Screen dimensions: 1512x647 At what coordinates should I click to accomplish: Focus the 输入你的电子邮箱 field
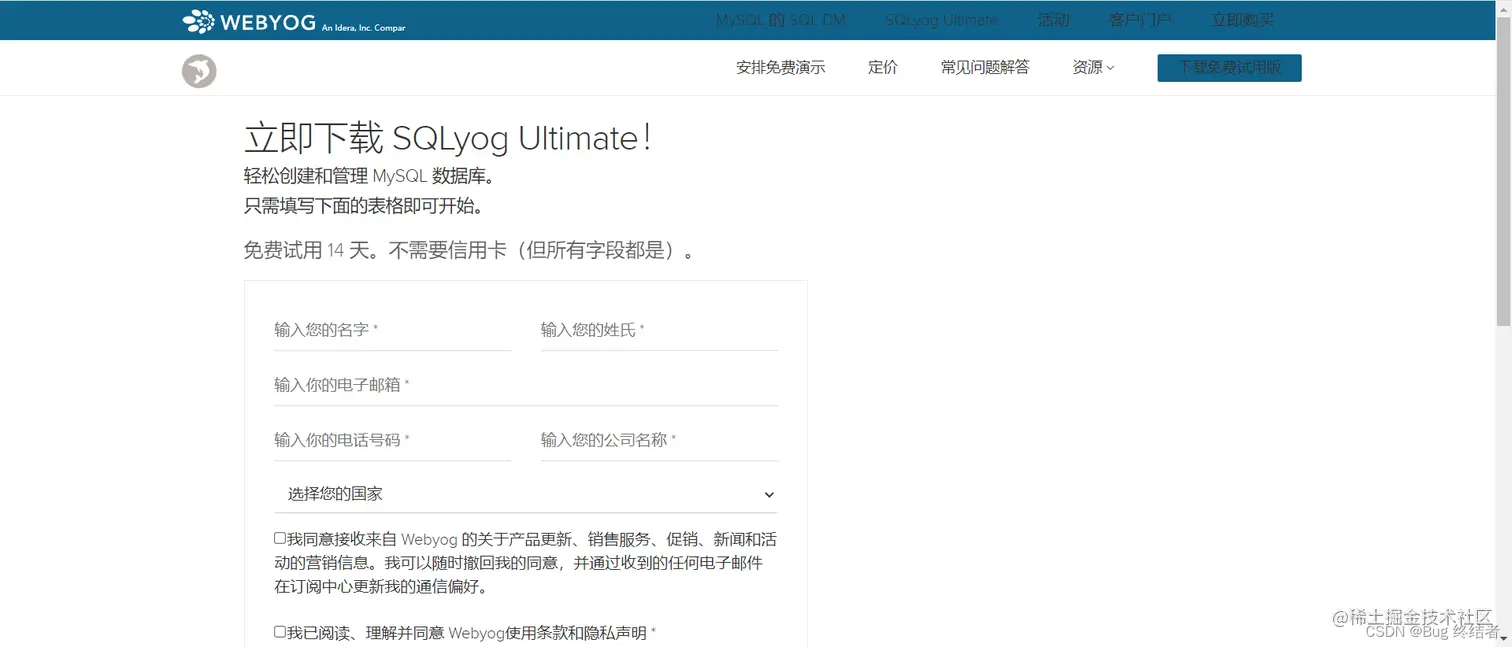coord(526,385)
